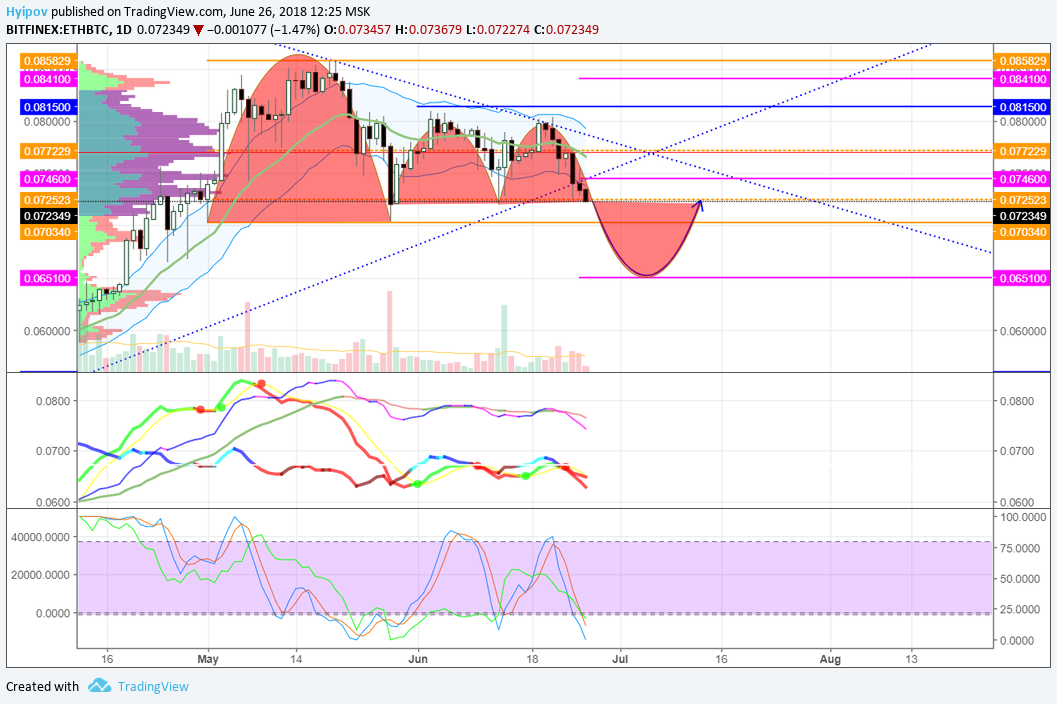Open the TradingView link beside 'Created with'
1057x704 pixels.
153,686
